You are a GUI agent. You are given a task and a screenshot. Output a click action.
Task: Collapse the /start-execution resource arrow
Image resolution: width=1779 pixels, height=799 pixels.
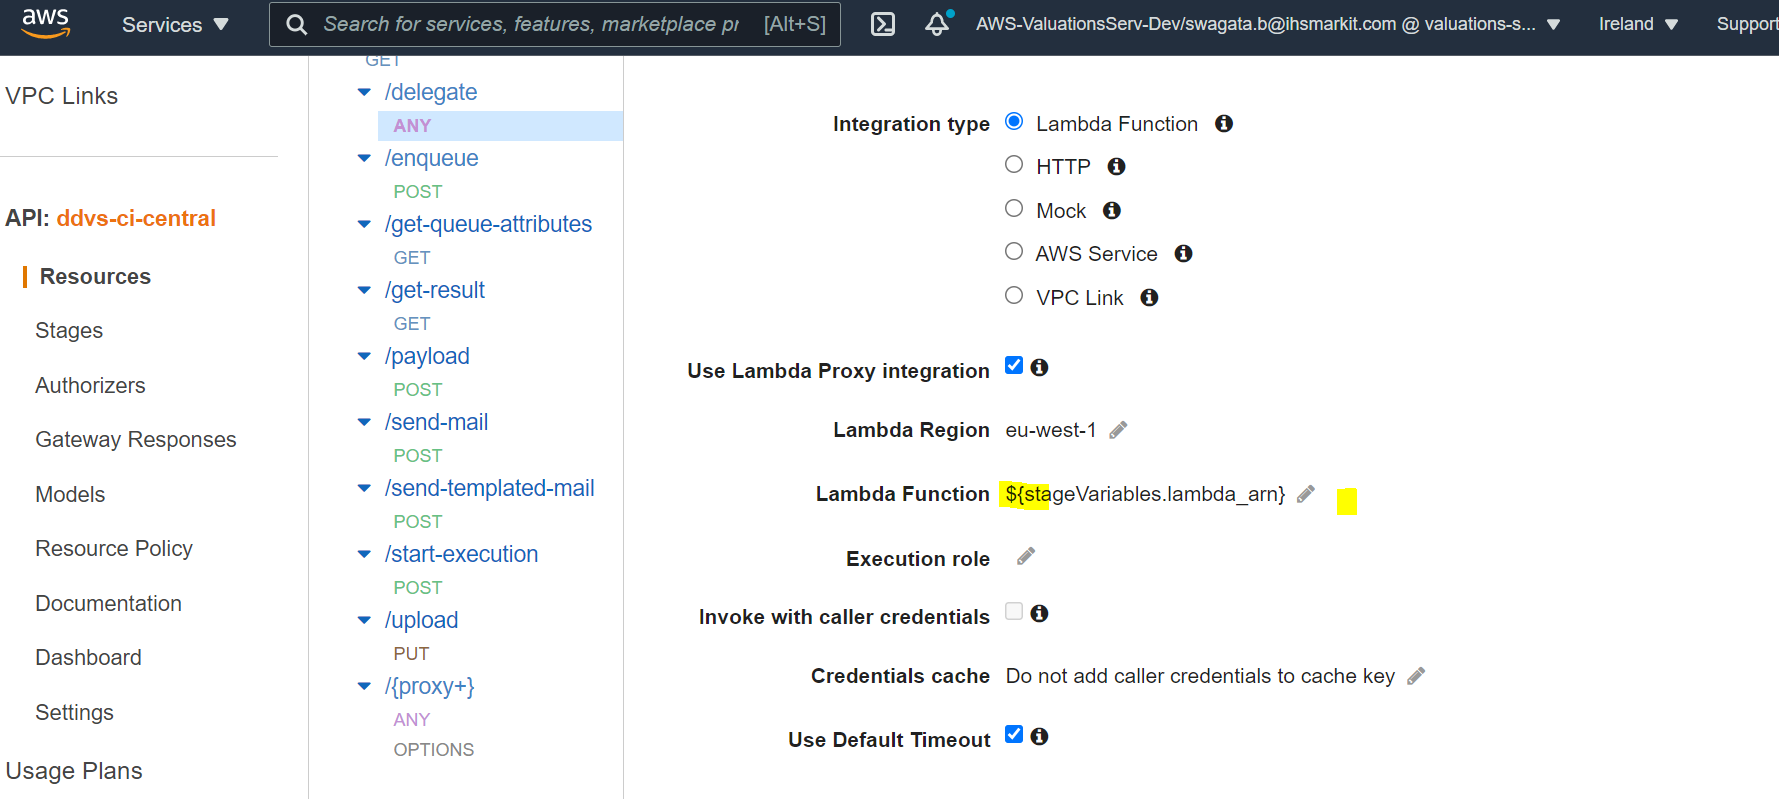pos(364,554)
